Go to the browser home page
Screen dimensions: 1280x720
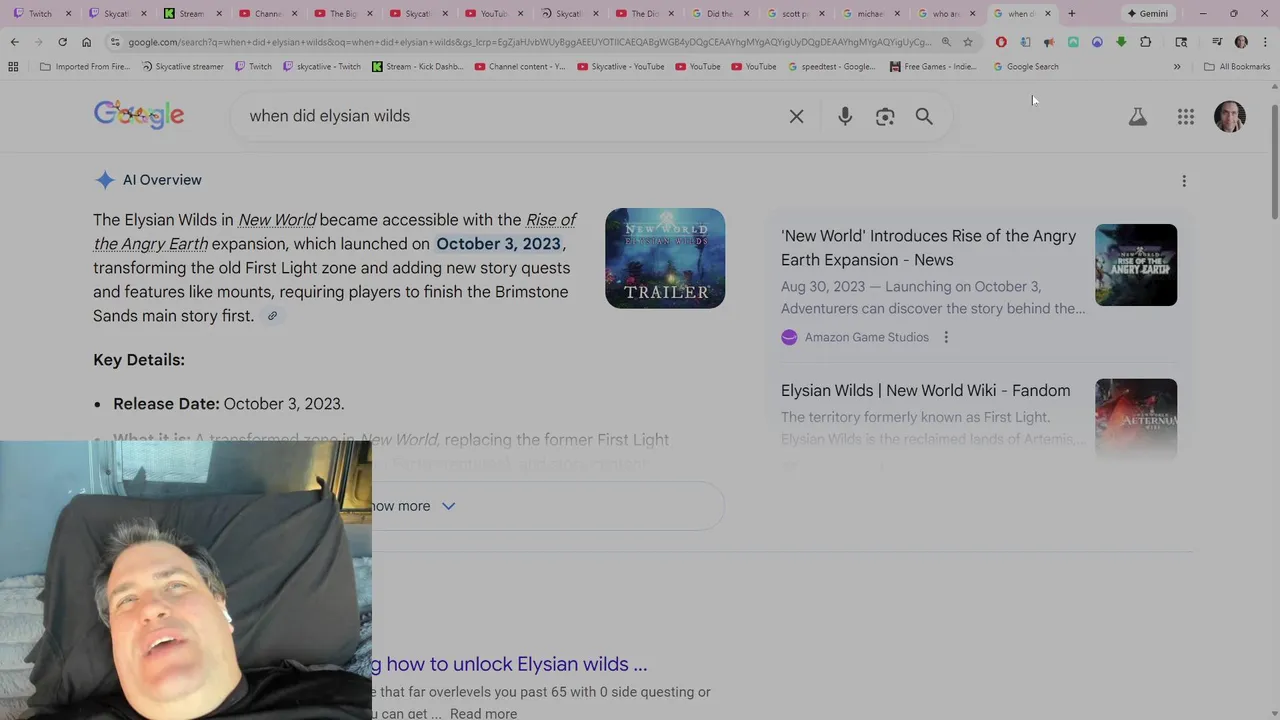86,42
